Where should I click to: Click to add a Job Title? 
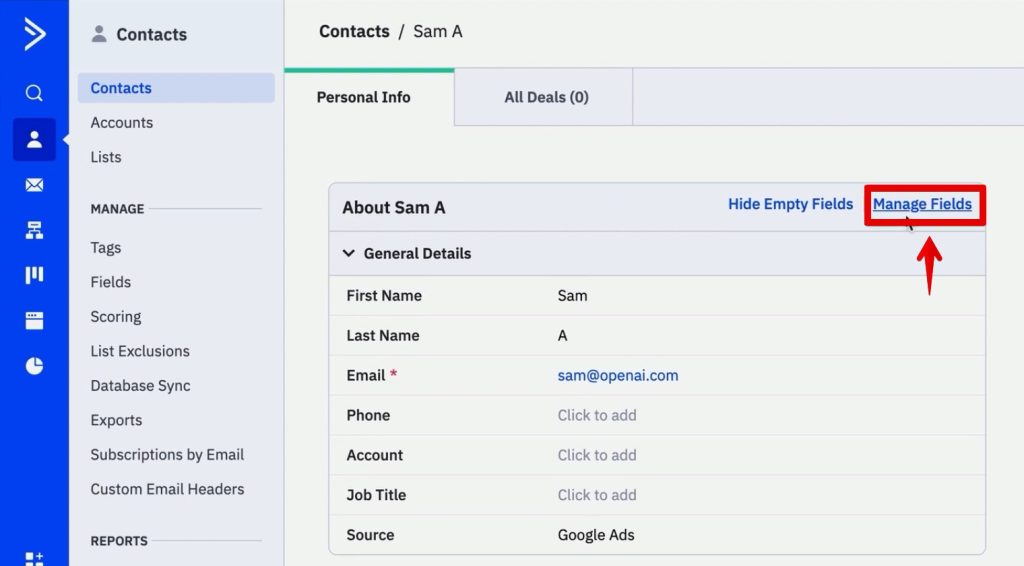coord(597,495)
